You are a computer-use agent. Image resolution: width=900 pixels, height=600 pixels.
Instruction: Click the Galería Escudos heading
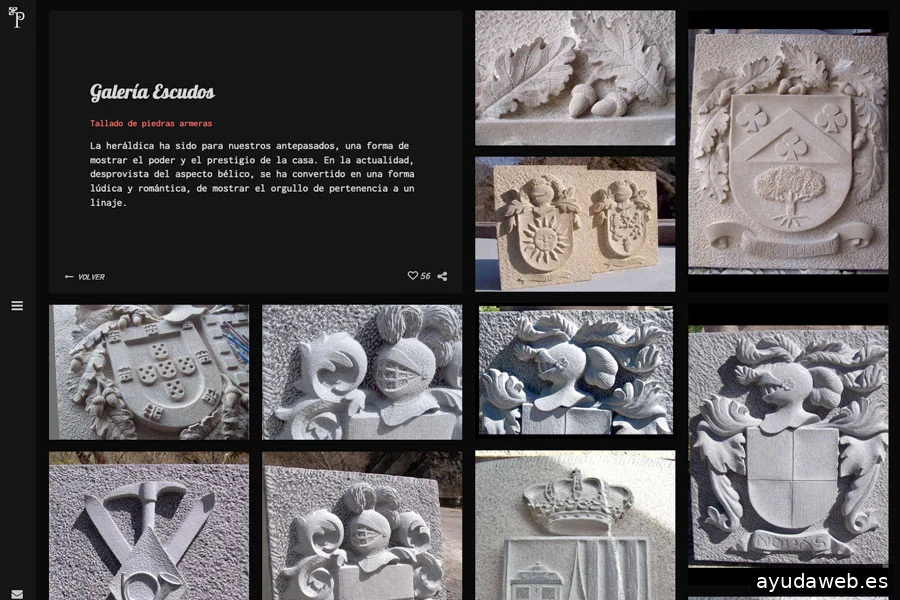coord(152,93)
